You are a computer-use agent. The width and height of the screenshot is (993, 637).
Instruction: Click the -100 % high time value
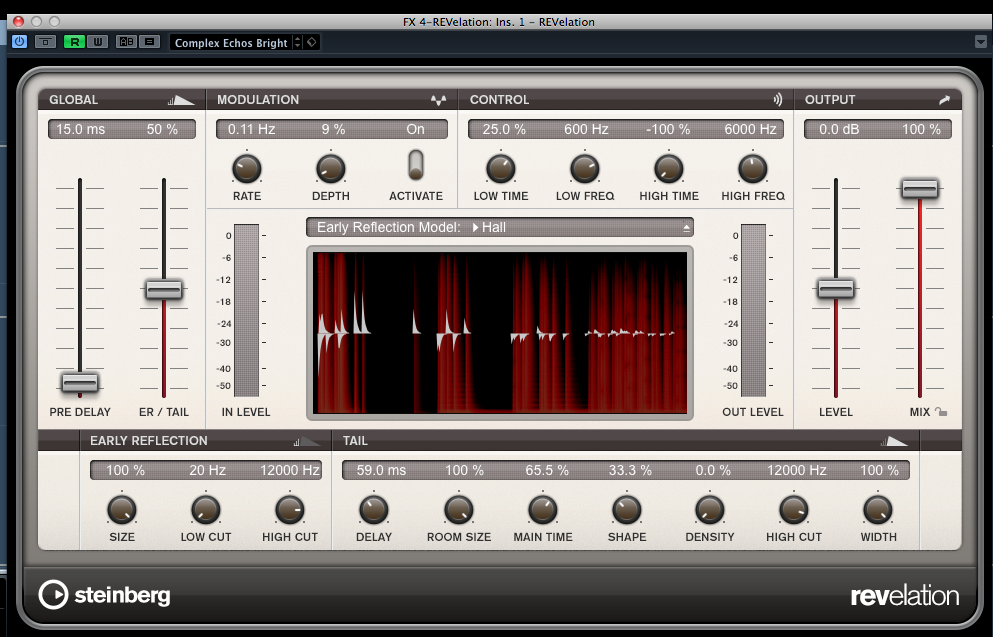pos(668,129)
